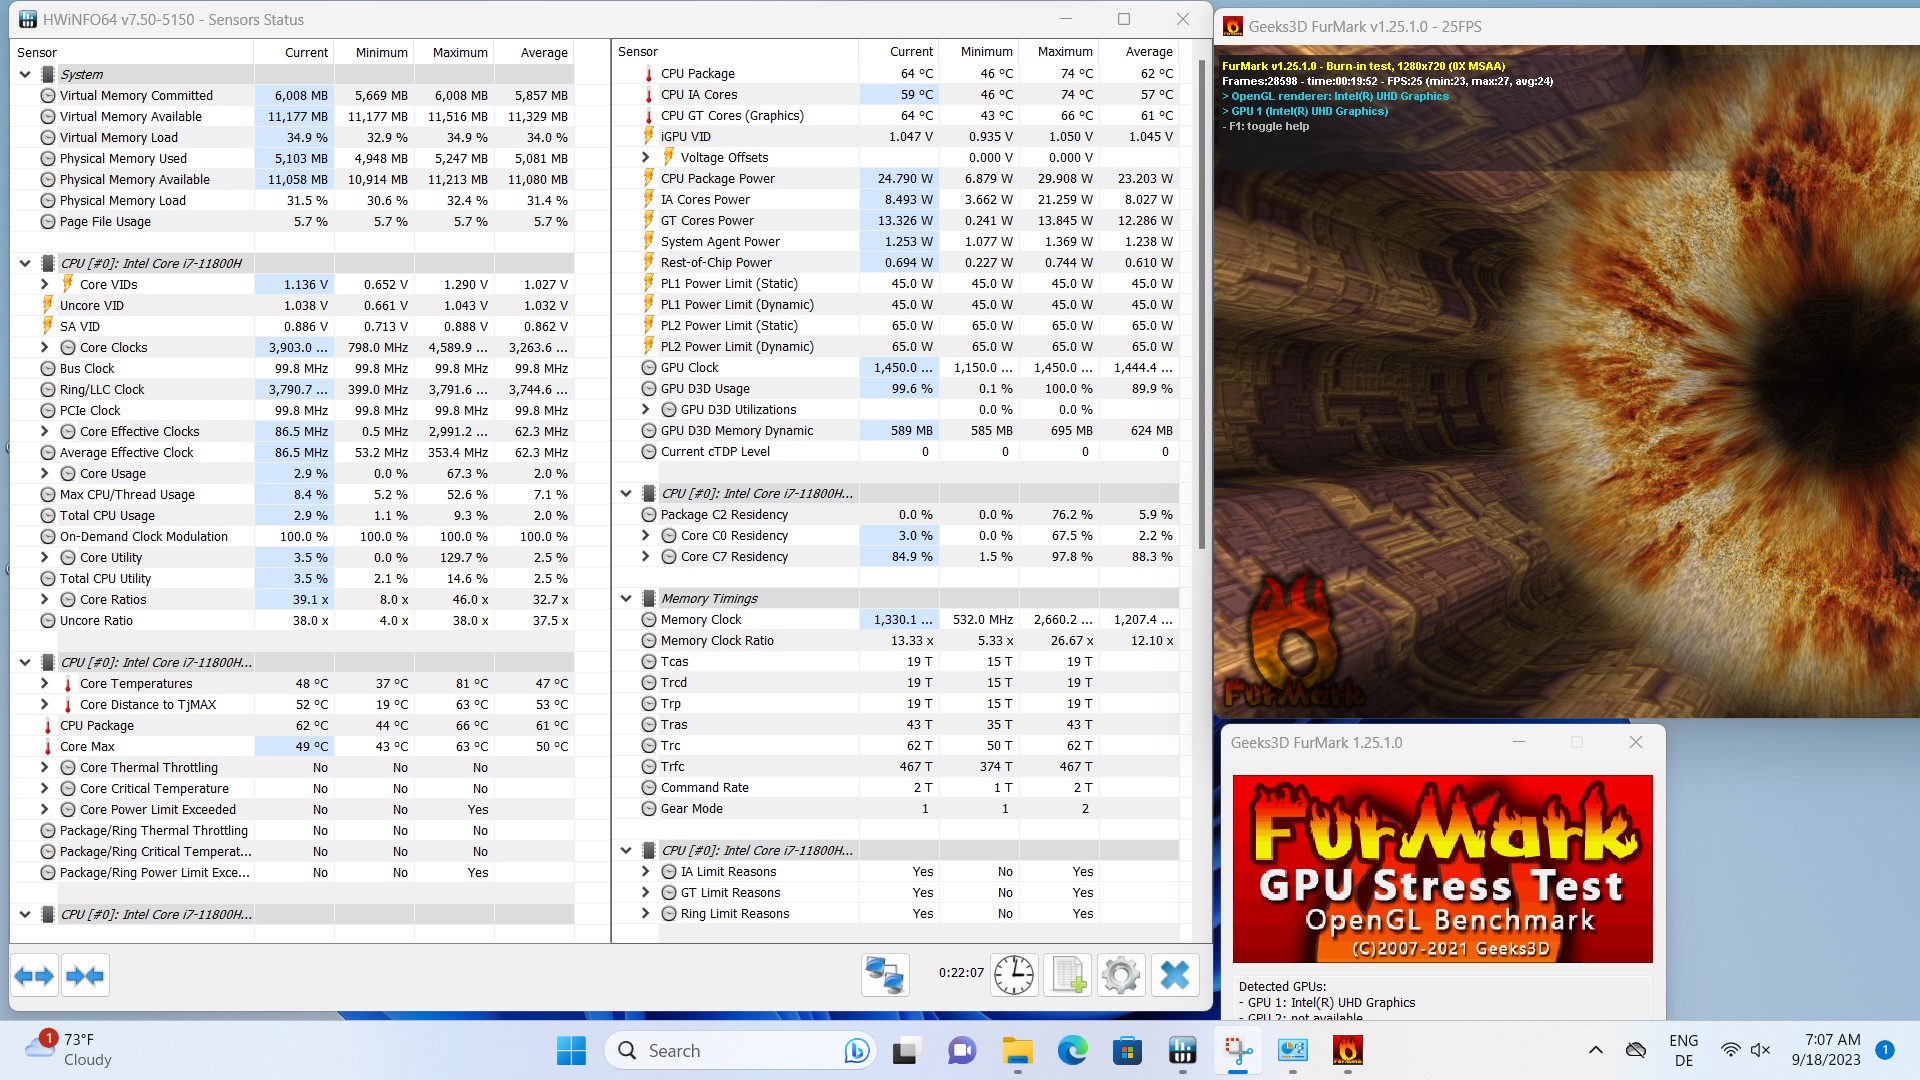Expand the Core VIDs row
Viewport: 1920px width, 1080px height.
(x=44, y=284)
